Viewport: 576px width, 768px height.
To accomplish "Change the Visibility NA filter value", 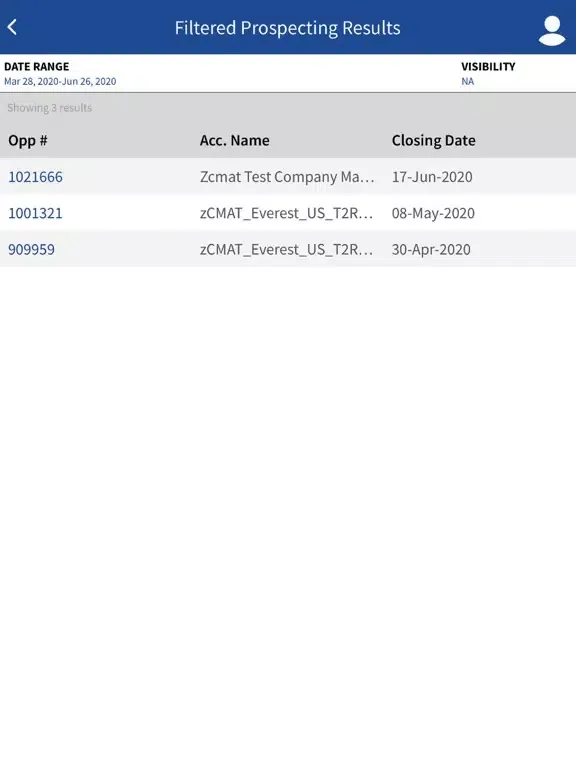I will click(x=468, y=81).
